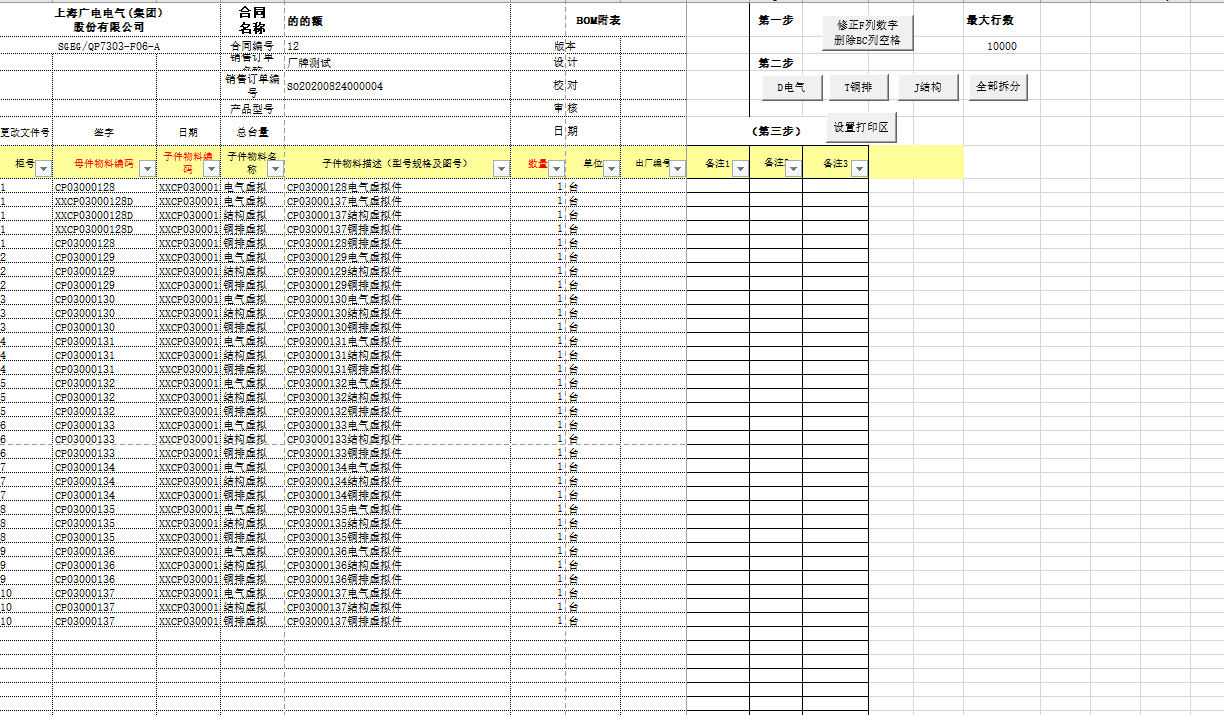Select the sales order number cell SO20200824000004
Image resolution: width=1224 pixels, height=715 pixels.
335,87
